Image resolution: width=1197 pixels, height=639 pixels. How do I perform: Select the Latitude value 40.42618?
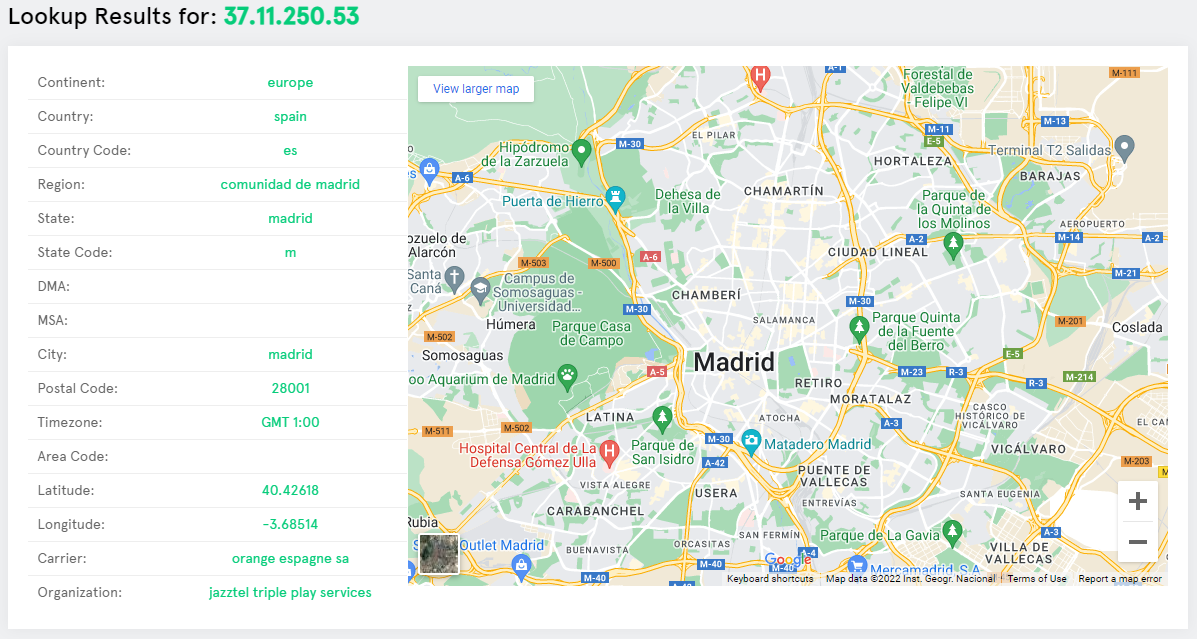(x=290, y=490)
